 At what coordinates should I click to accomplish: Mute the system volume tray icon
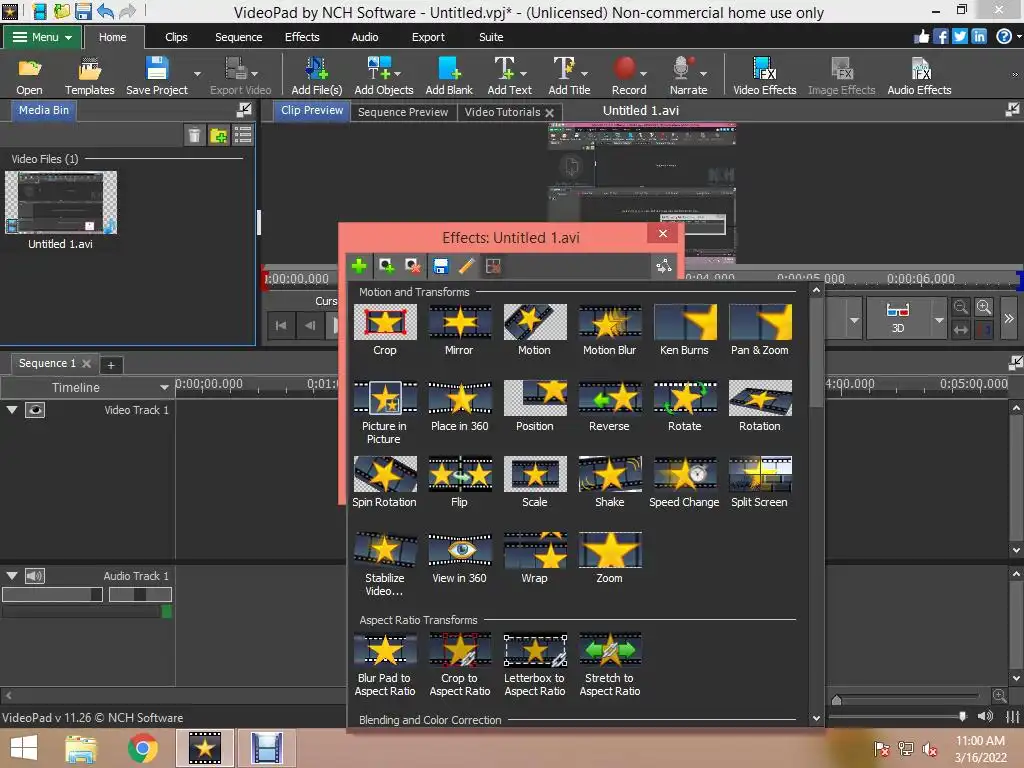(929, 749)
